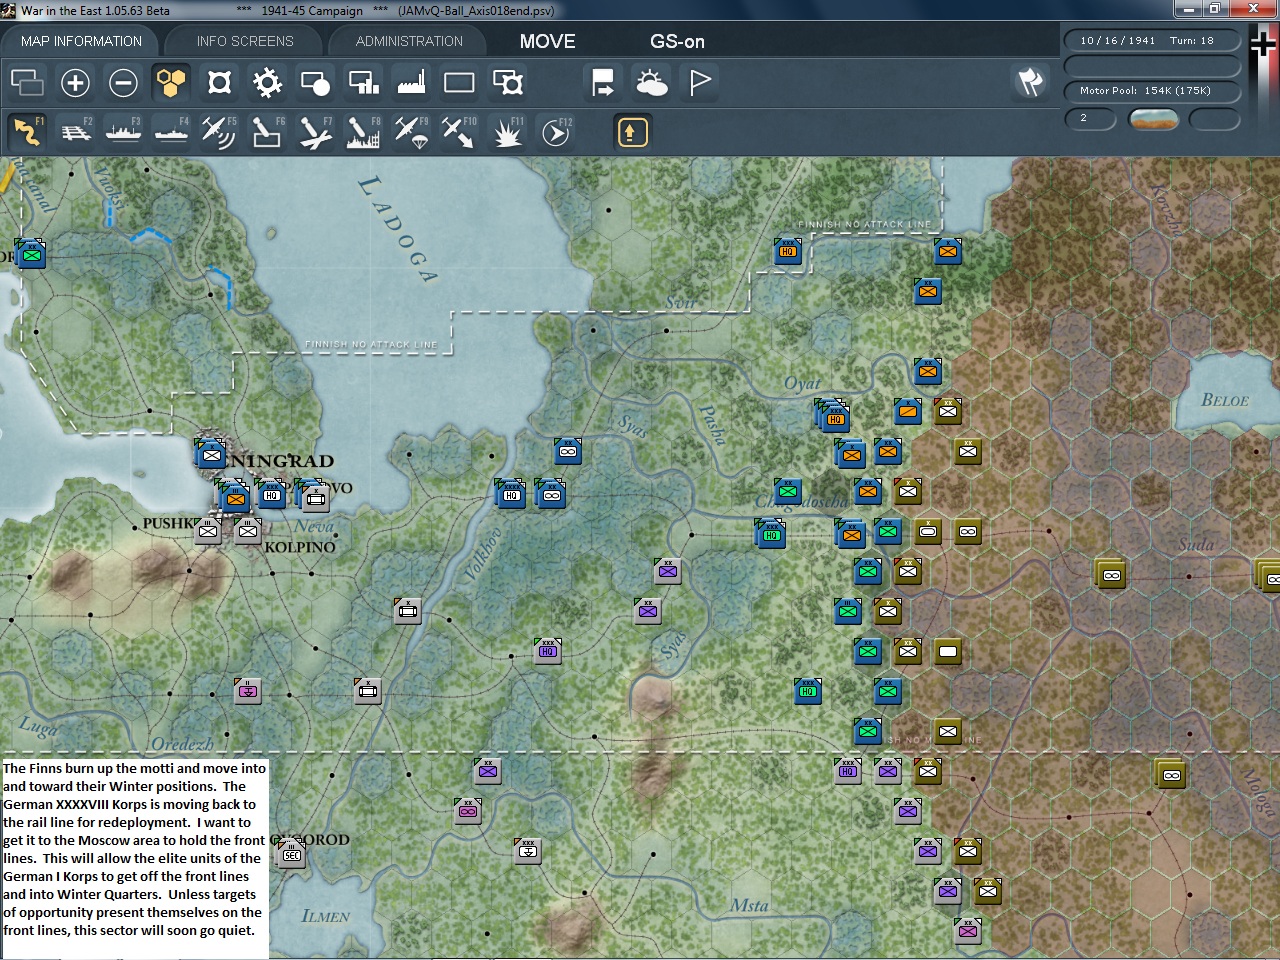
Task: Click the flag with arrow icon
Action: pos(603,82)
